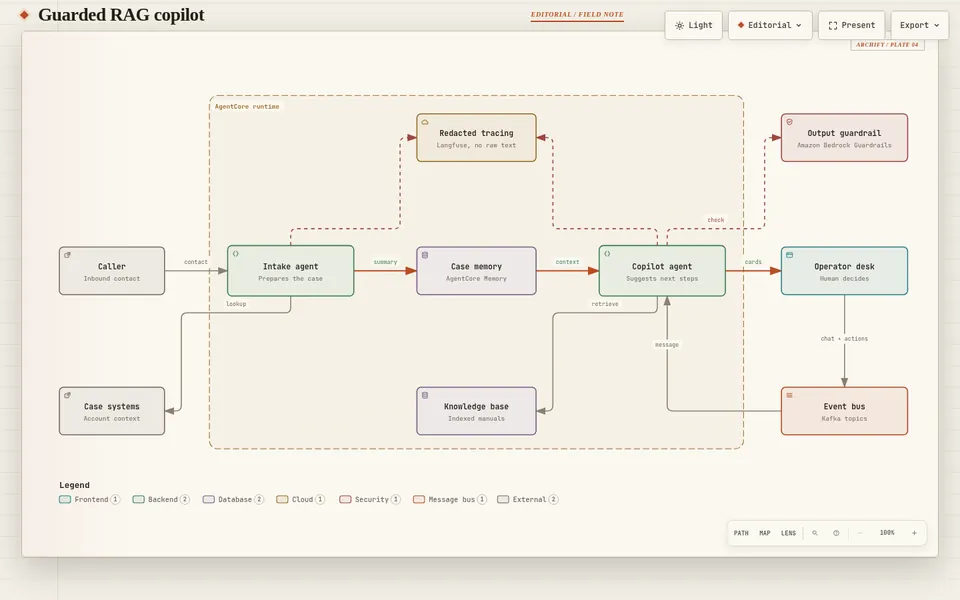Image resolution: width=960 pixels, height=600 pixels.
Task: Click the Output guardrail shield icon
Action: (x=789, y=122)
